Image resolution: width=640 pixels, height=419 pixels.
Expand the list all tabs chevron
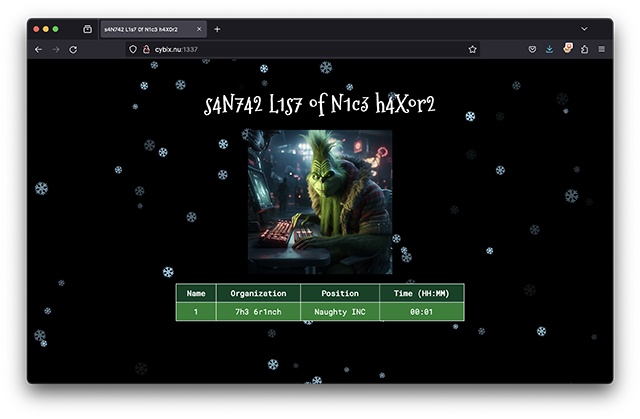[584, 29]
